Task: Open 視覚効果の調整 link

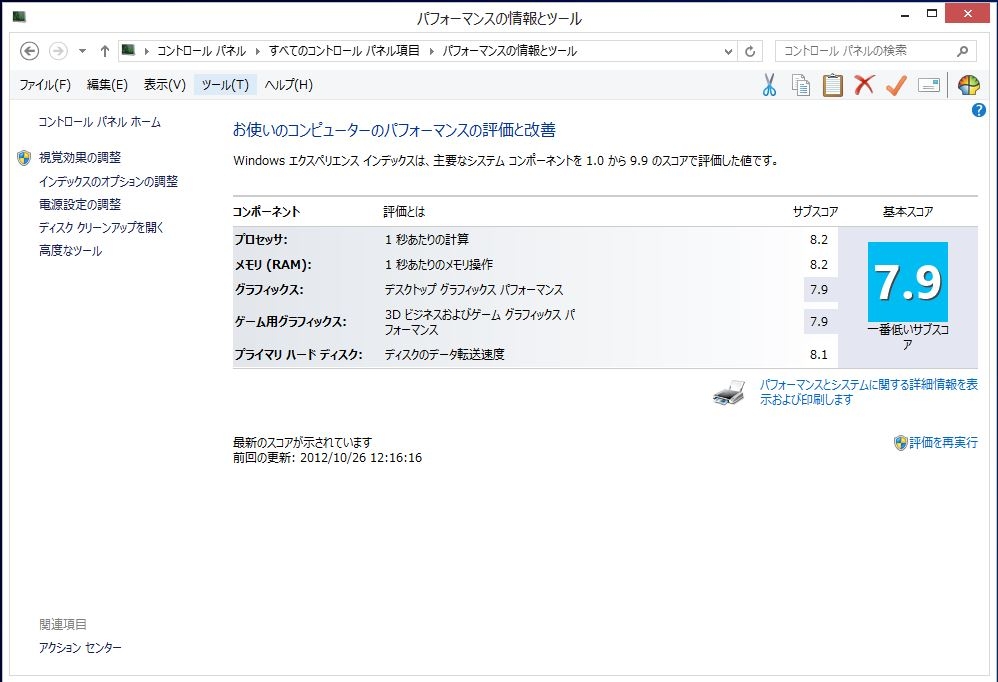Action: (x=80, y=158)
